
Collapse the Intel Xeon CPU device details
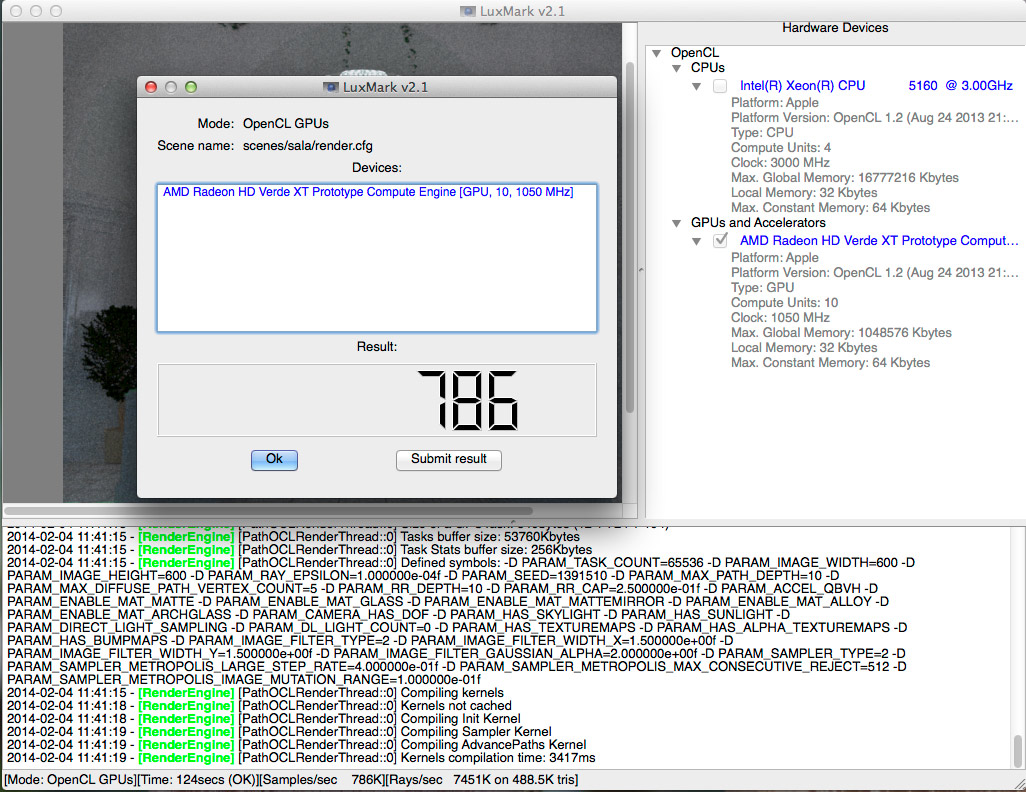pyautogui.click(x=697, y=86)
